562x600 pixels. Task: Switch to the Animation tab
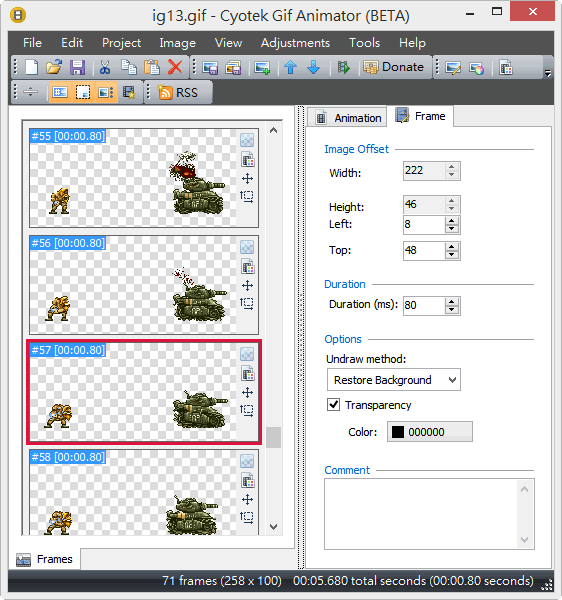click(x=348, y=117)
